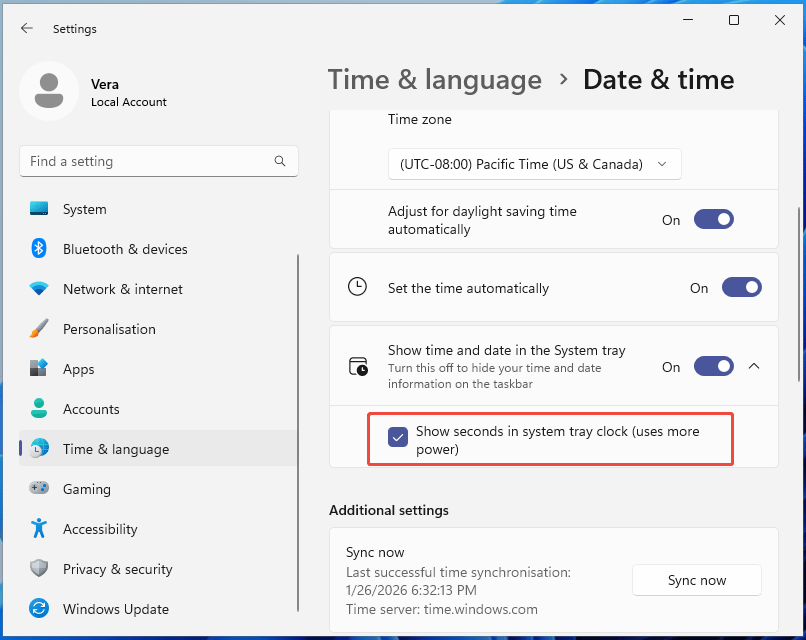Click the Time & language breadcrumb link

click(x=434, y=80)
